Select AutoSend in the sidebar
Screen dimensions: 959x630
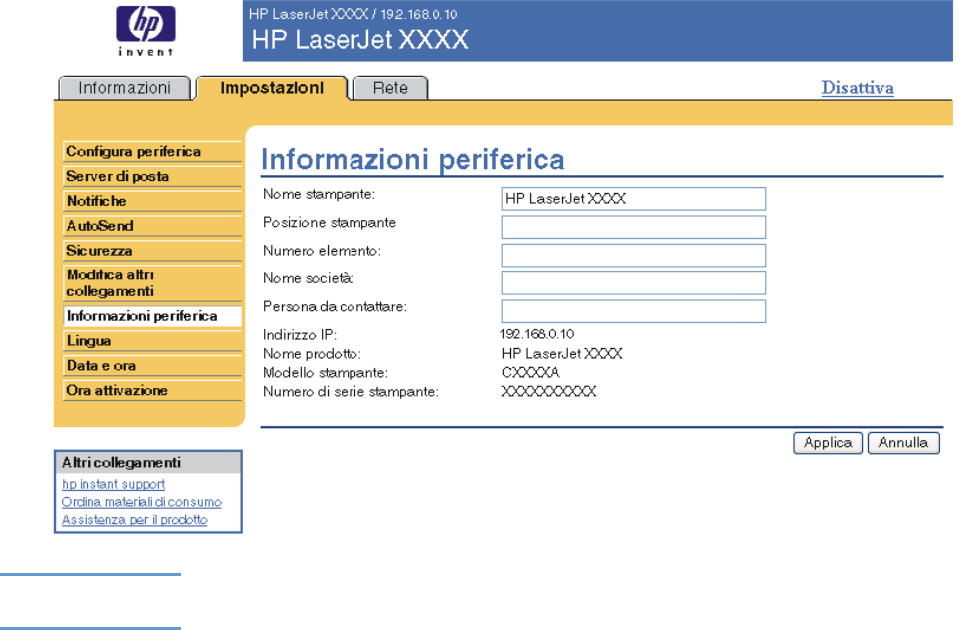point(152,226)
